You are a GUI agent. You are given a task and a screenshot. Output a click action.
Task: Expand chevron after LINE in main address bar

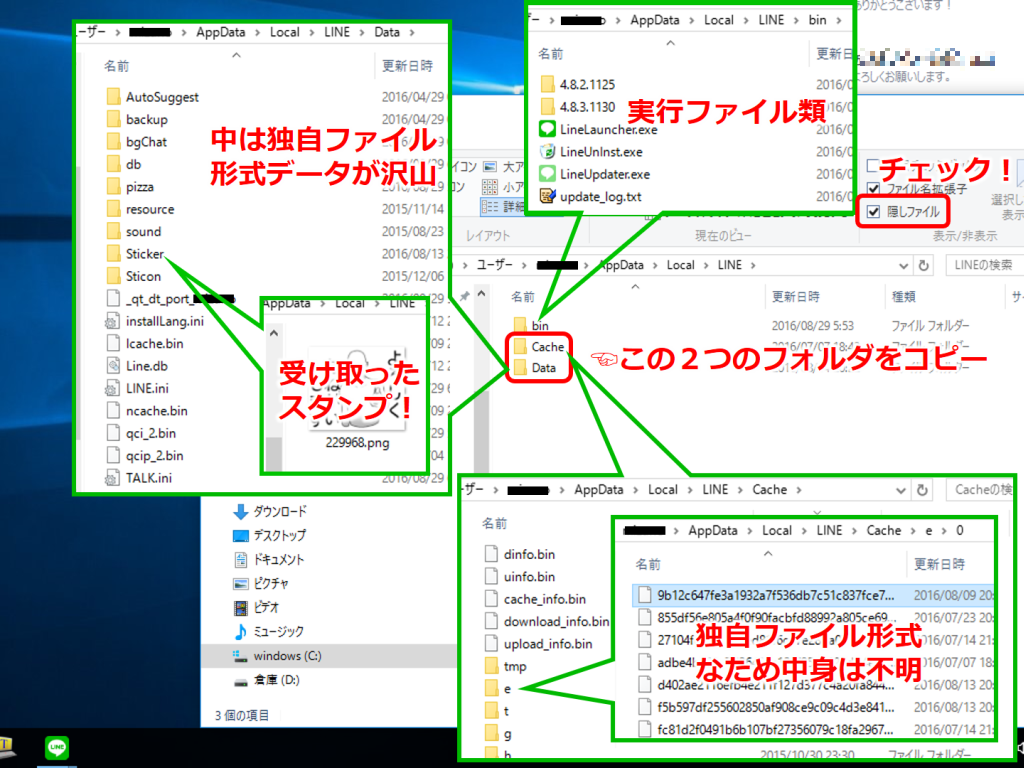(753, 265)
